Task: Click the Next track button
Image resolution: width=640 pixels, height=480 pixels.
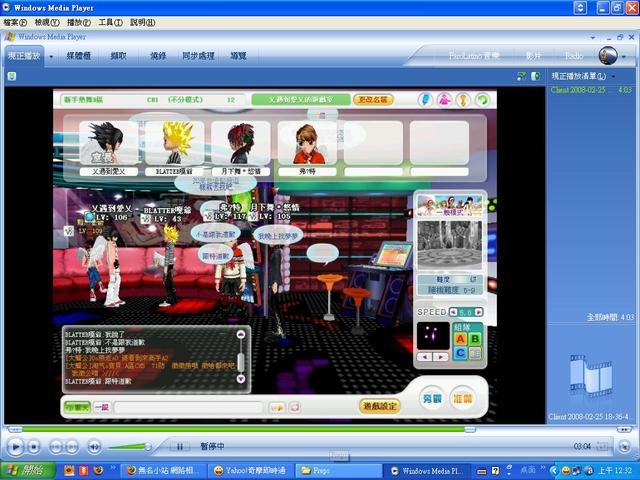Action: pyautogui.click(x=72, y=447)
